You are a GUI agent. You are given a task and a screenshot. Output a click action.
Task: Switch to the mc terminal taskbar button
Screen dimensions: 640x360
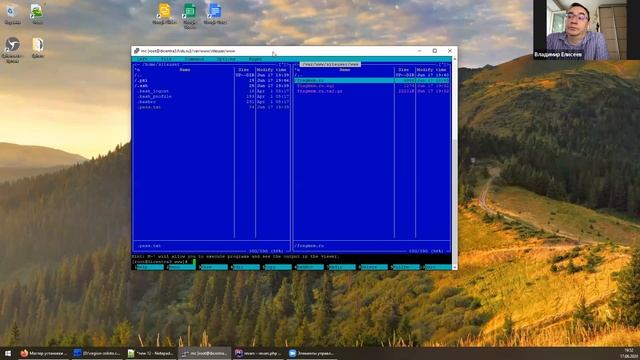[x=204, y=353]
